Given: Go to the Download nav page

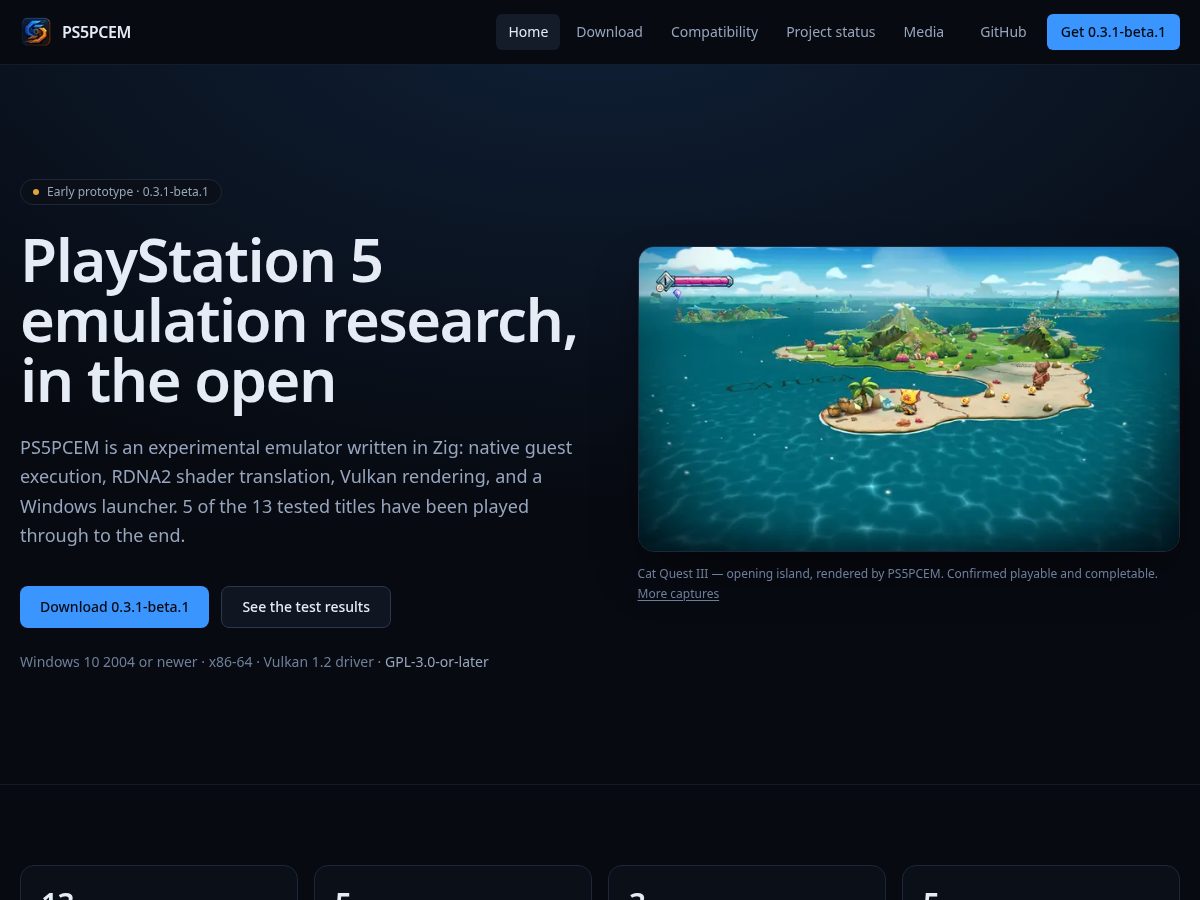Looking at the screenshot, I should [609, 32].
